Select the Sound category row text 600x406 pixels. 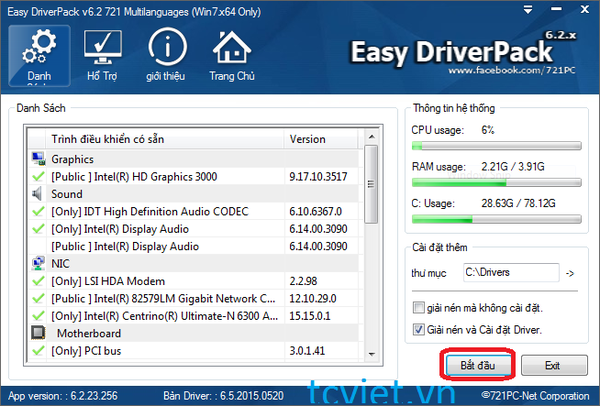point(67,194)
